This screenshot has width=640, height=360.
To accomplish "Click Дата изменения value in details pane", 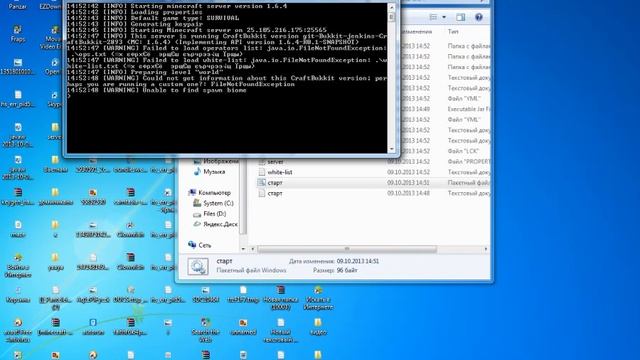I will (x=358, y=261).
